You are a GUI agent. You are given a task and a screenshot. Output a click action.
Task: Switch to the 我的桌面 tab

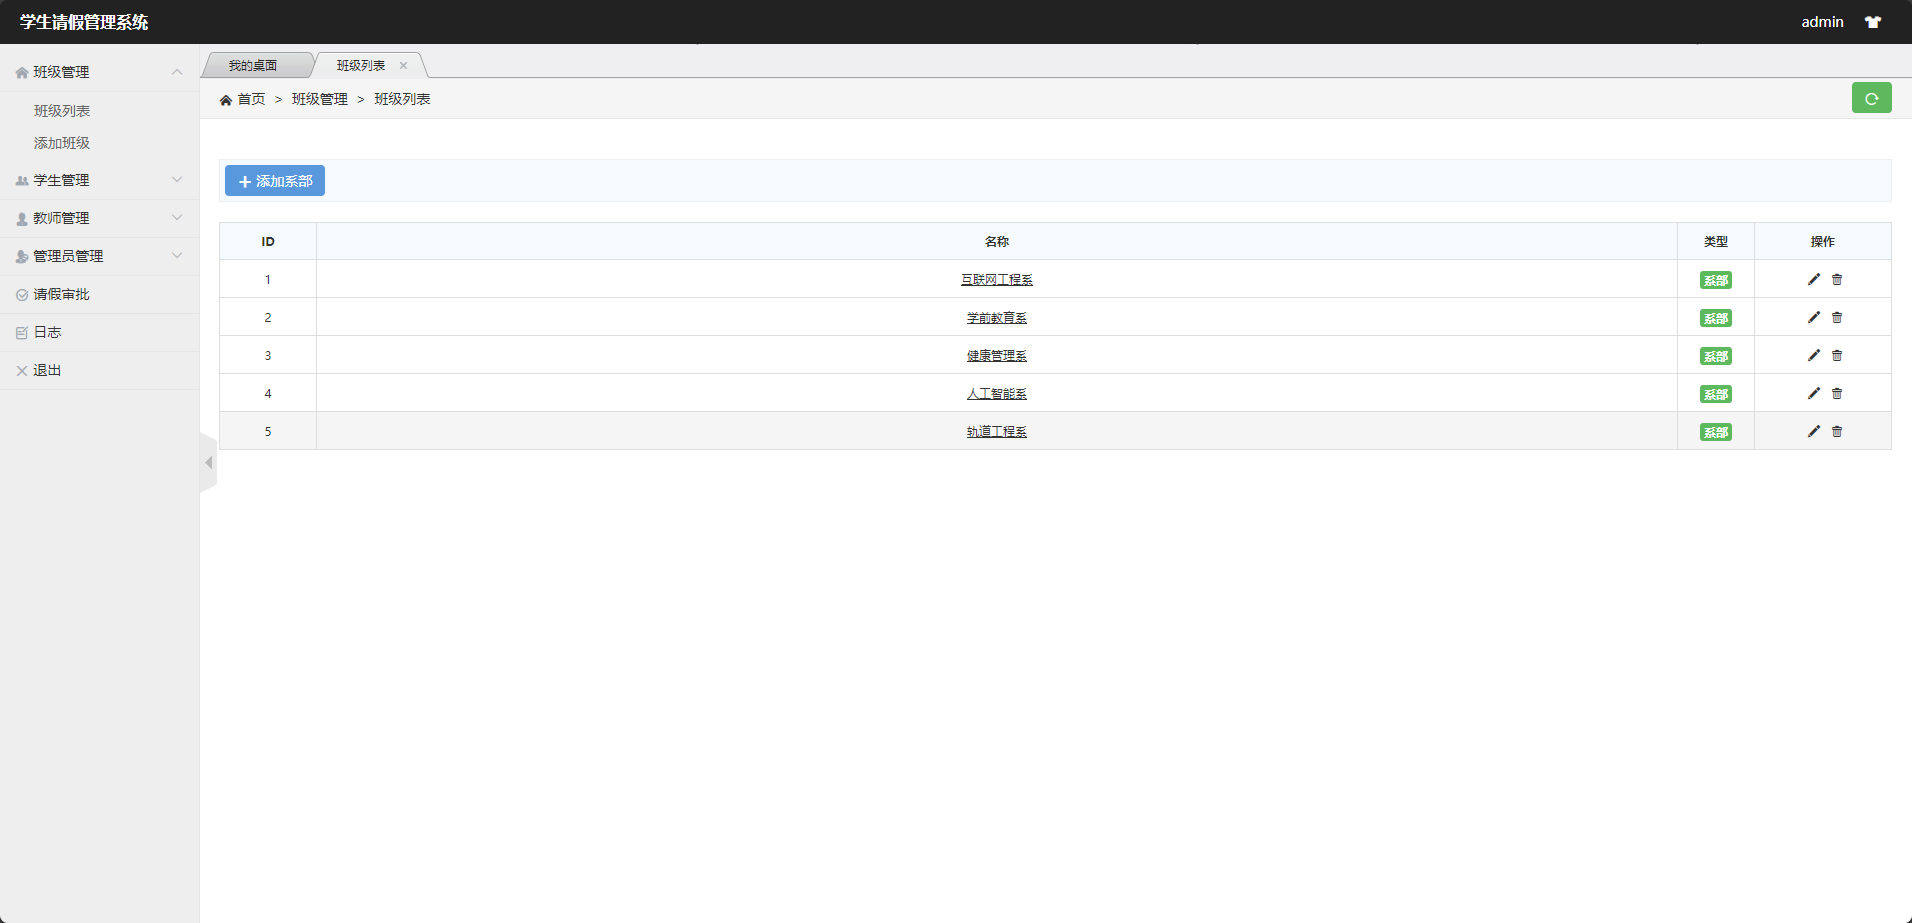click(x=253, y=66)
